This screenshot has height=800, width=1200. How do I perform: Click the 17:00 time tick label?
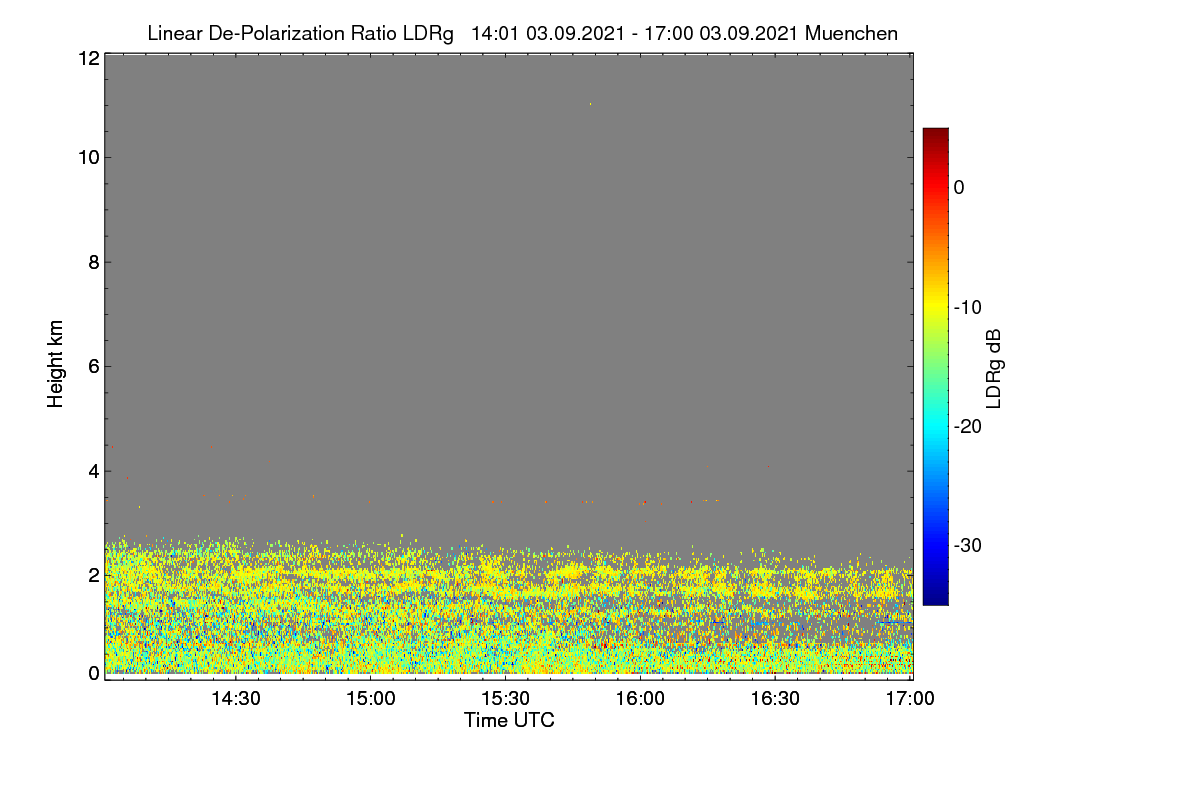[x=910, y=699]
